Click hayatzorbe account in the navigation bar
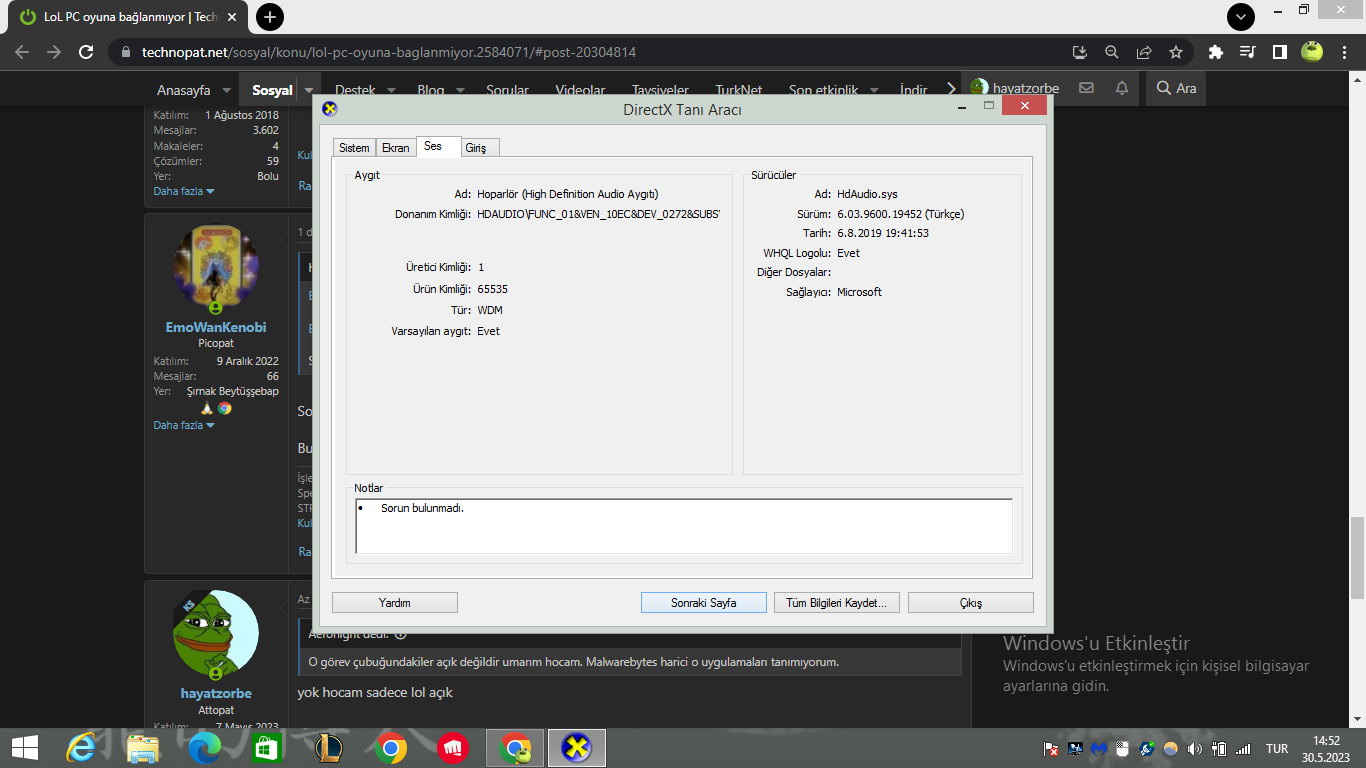This screenshot has height=768, width=1366. coord(1014,88)
